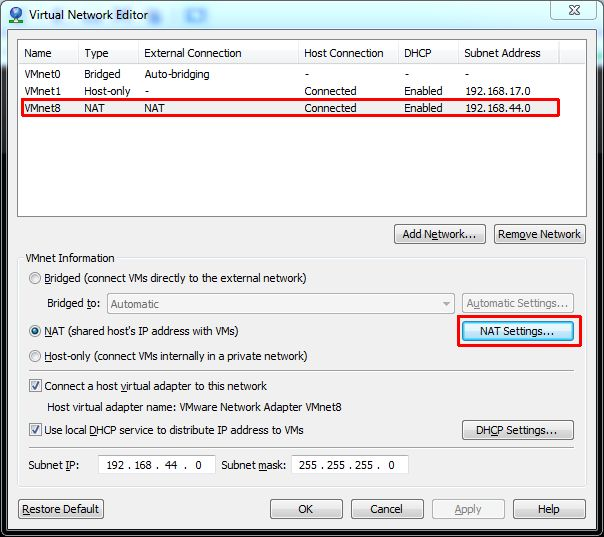Choose the Host-only radio option

[x=36, y=356]
